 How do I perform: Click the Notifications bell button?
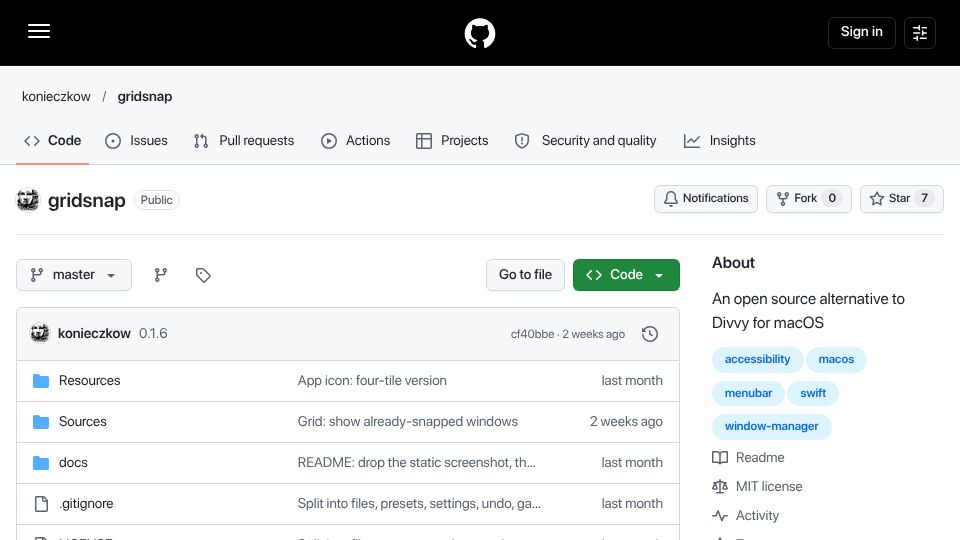click(706, 198)
